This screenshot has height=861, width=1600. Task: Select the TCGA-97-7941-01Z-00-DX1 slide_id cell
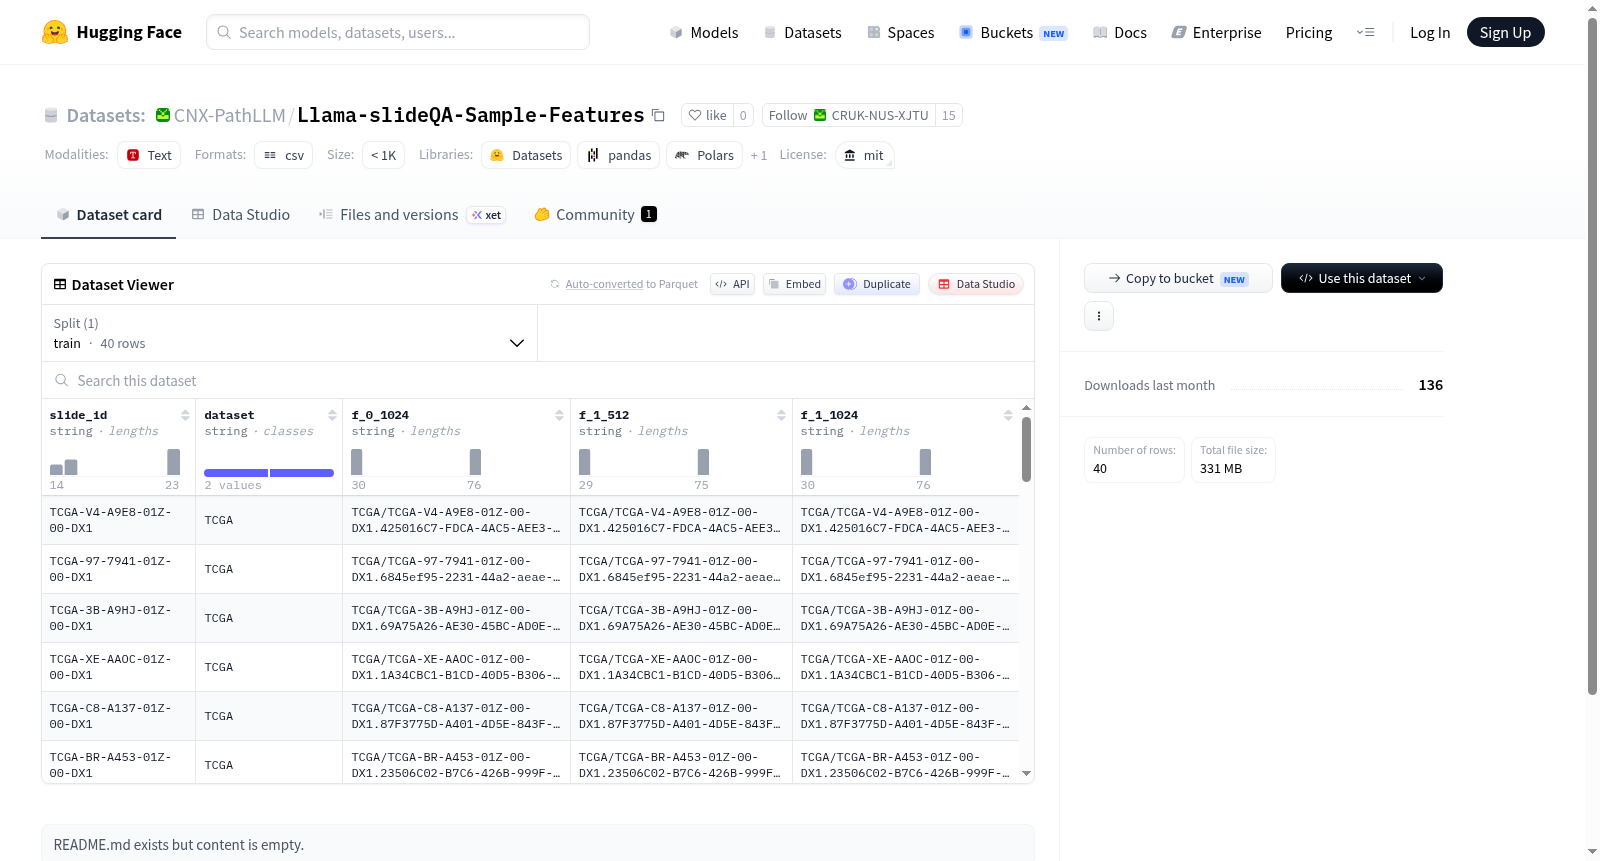pyautogui.click(x=118, y=569)
